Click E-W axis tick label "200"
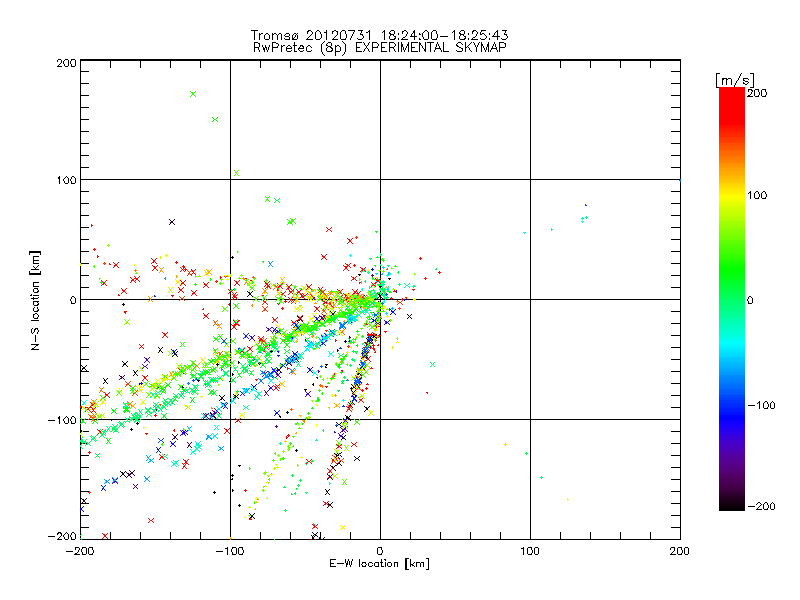 click(x=679, y=551)
